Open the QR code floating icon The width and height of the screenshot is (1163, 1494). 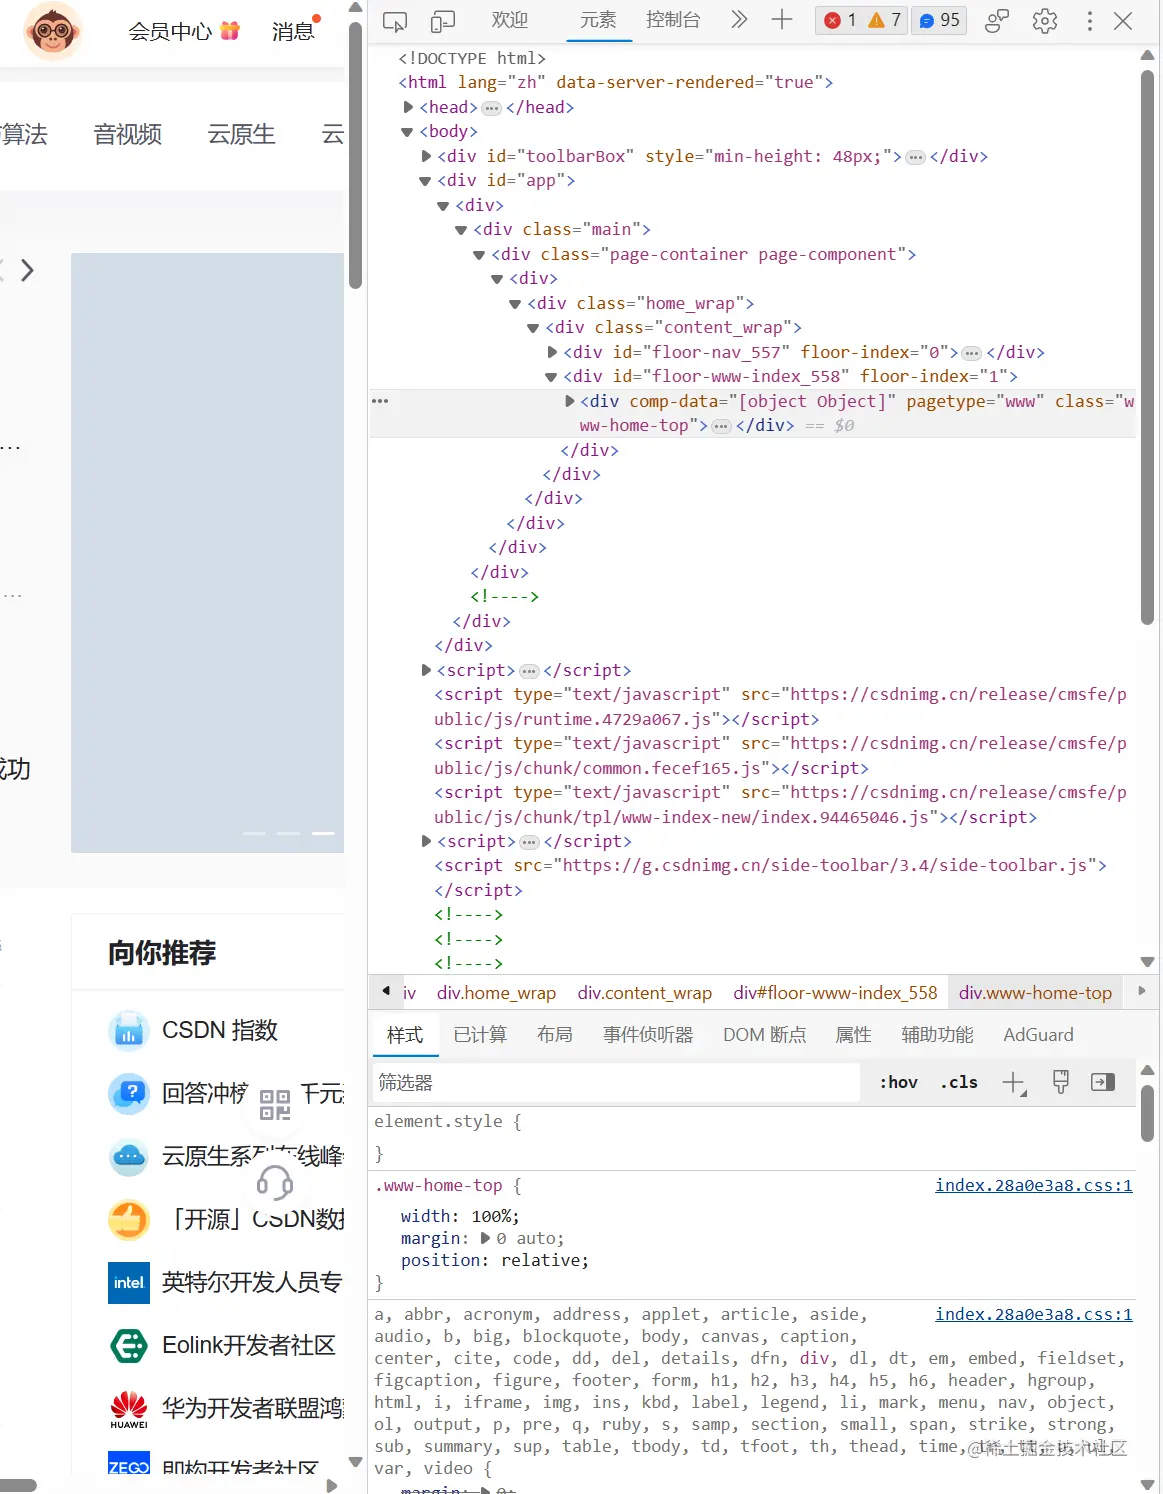tap(275, 1105)
